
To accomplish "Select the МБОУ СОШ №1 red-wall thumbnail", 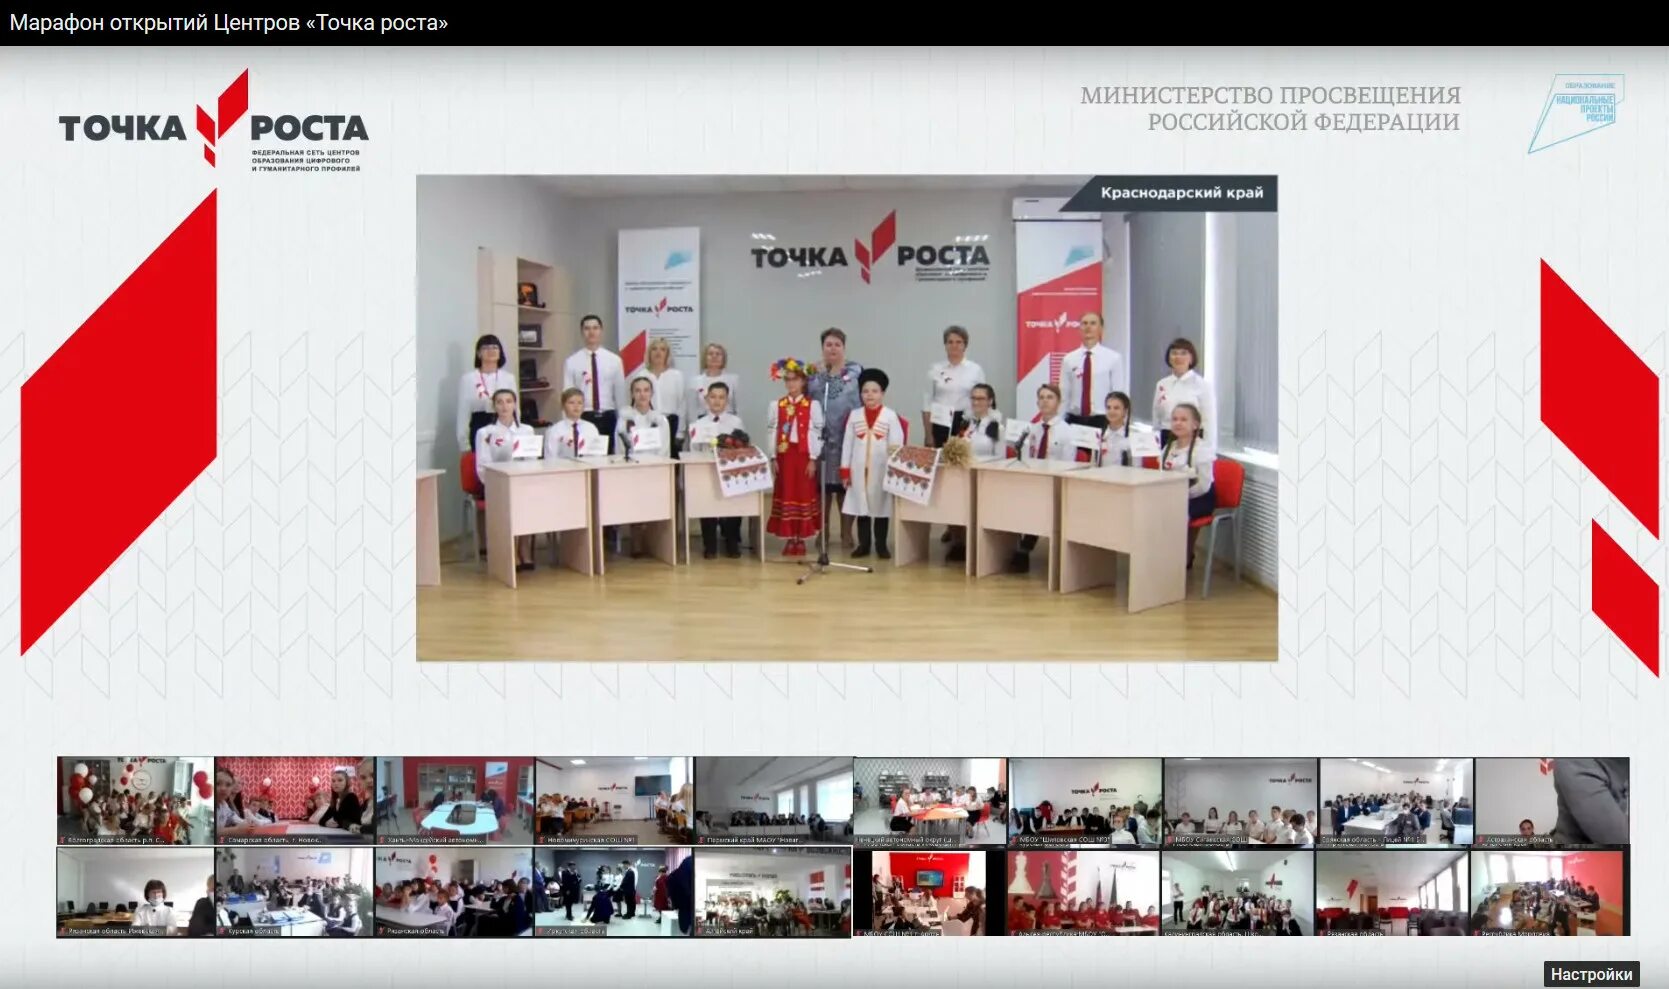I will [930, 893].
